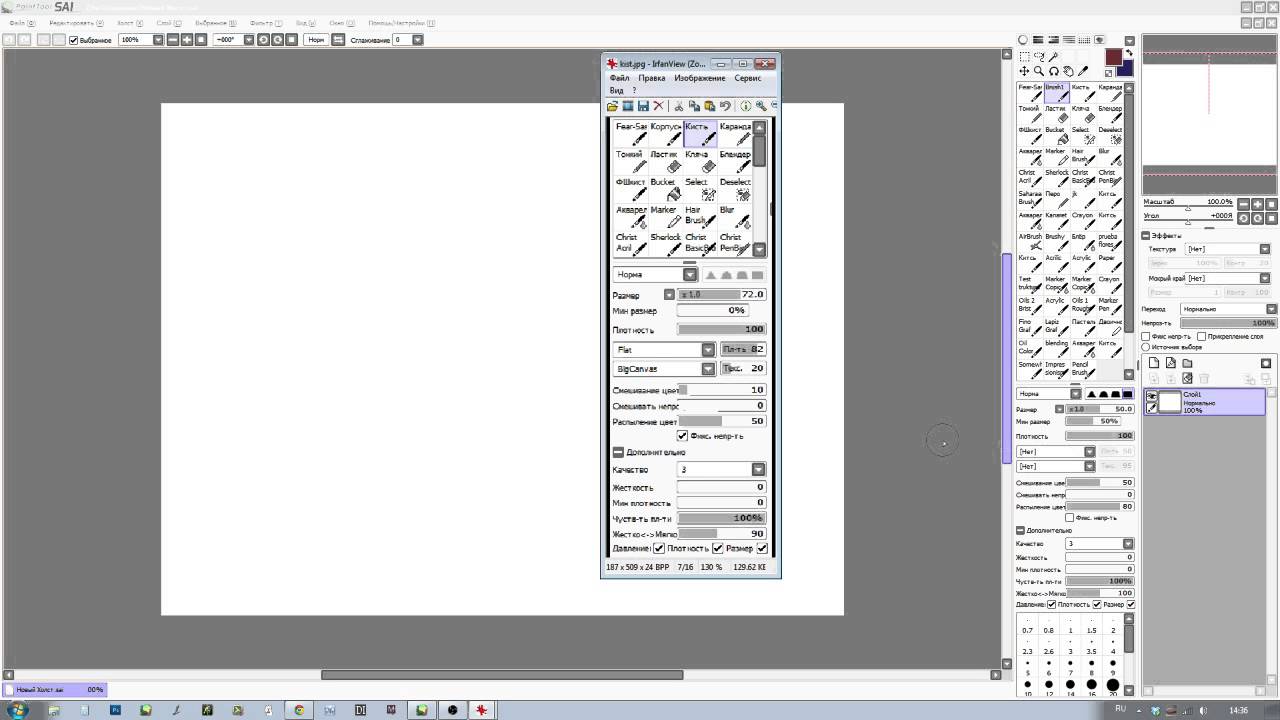Select the rotate view tool in SAI
The height and width of the screenshot is (720, 1280).
point(1054,71)
